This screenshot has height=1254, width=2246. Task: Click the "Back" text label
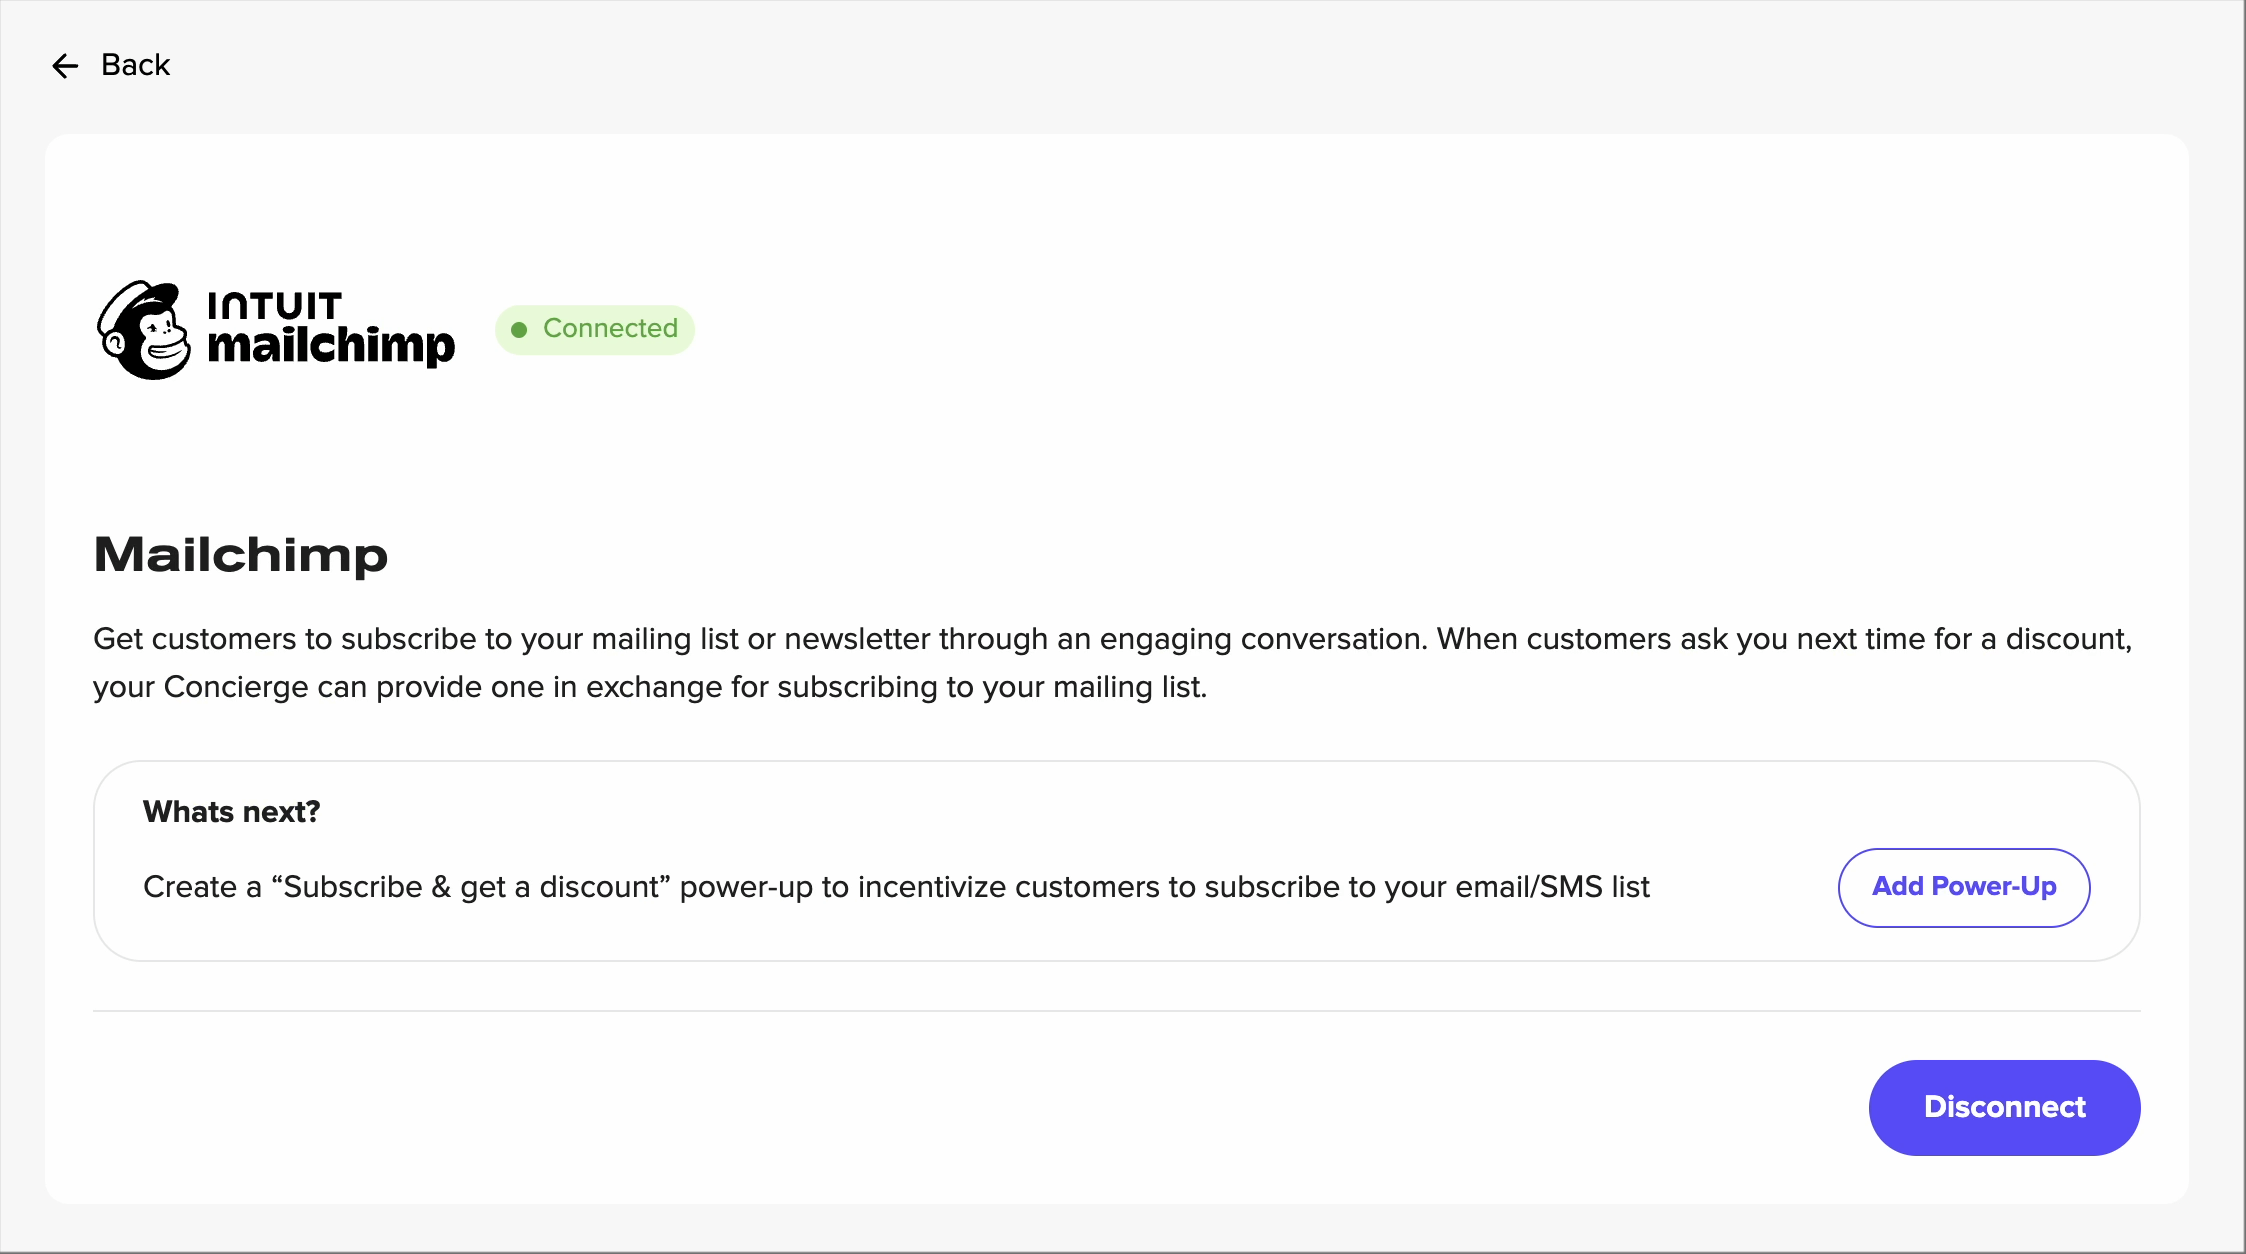coord(136,65)
